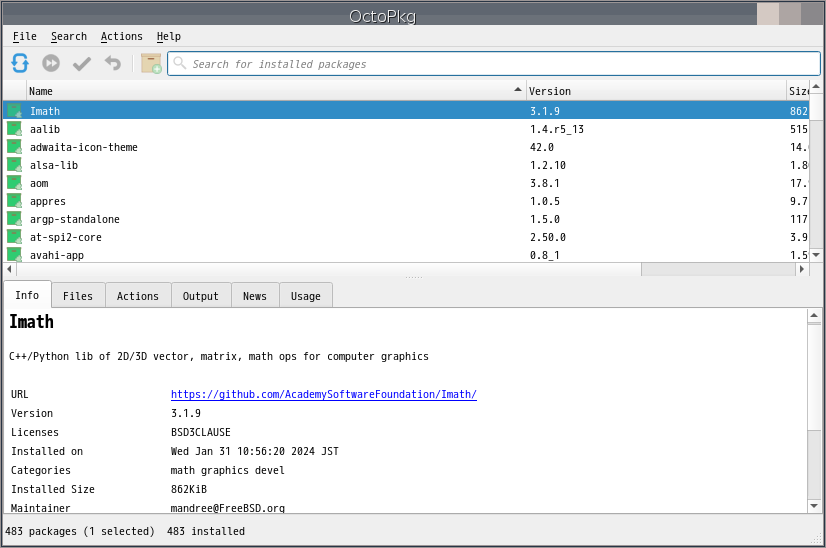Select the adwaita-icon-theme package row

pyautogui.click(x=406, y=146)
